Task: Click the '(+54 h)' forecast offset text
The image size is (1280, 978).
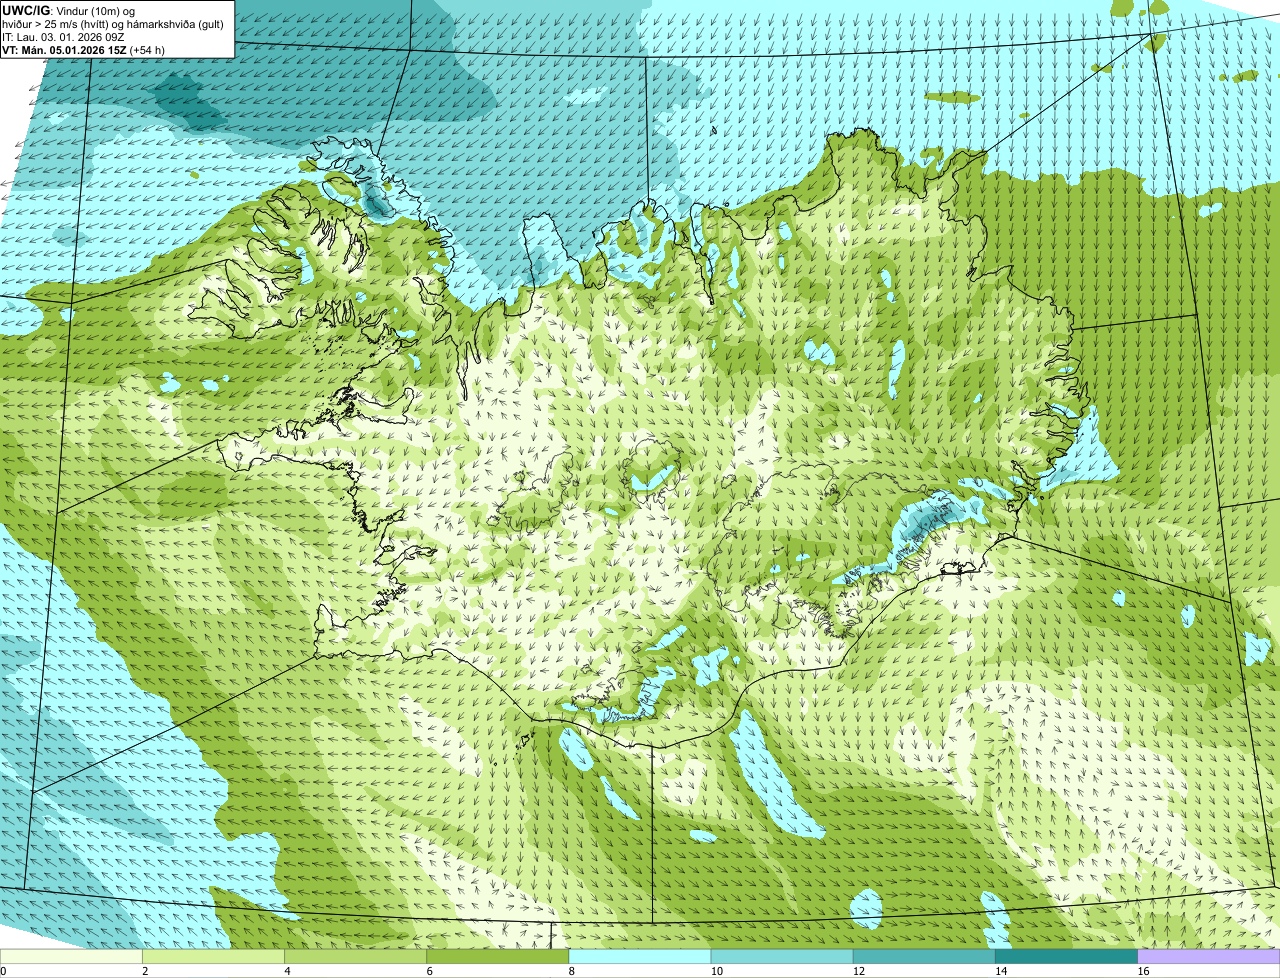Action: 147,49
